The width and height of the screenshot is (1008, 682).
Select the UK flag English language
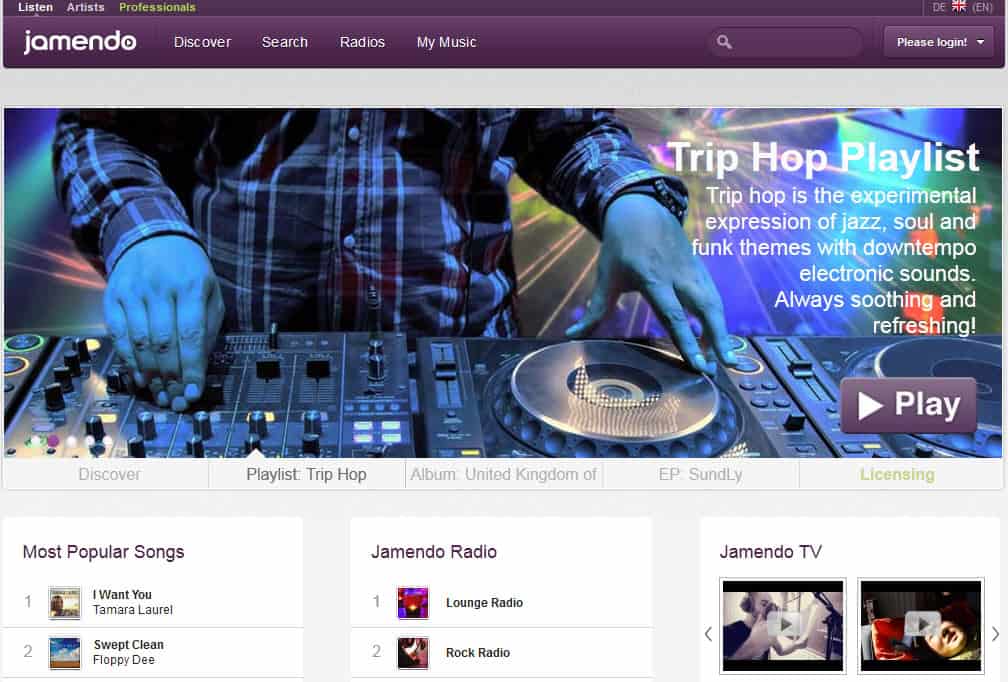(958, 6)
